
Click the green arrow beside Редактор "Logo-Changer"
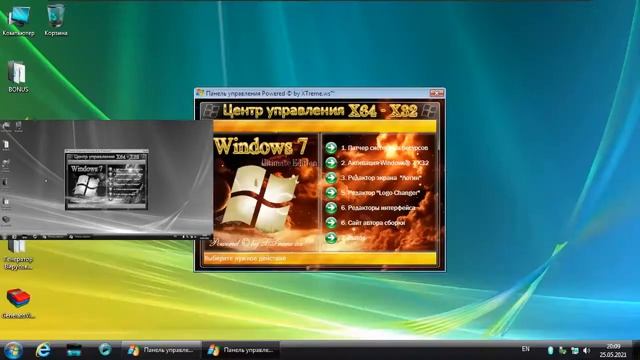point(331,193)
